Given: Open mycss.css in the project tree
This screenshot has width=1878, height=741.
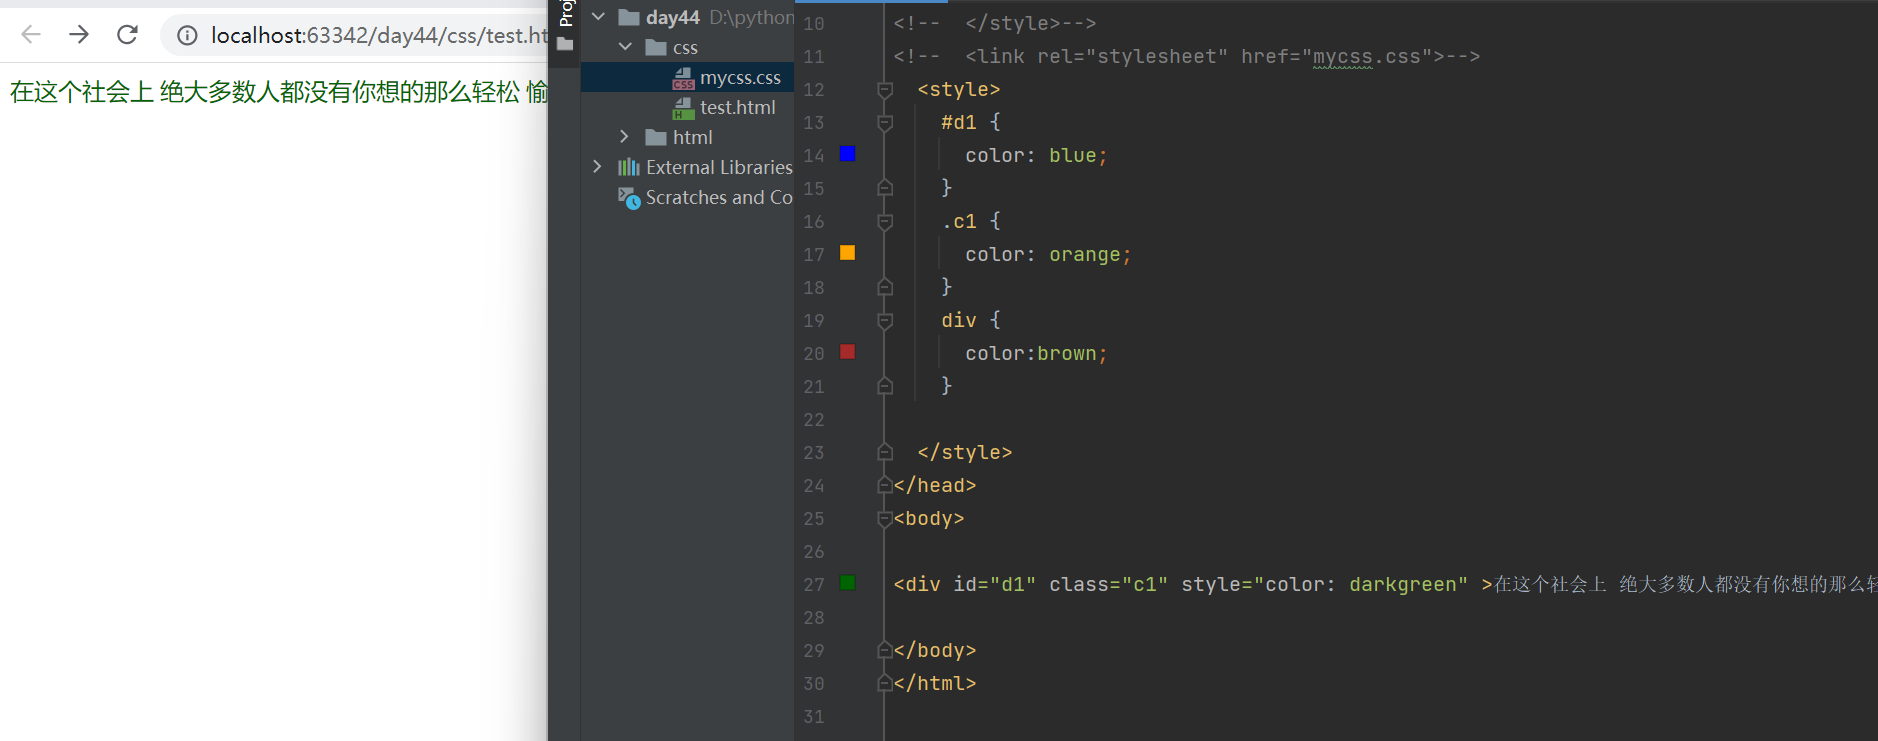Looking at the screenshot, I should [x=740, y=77].
